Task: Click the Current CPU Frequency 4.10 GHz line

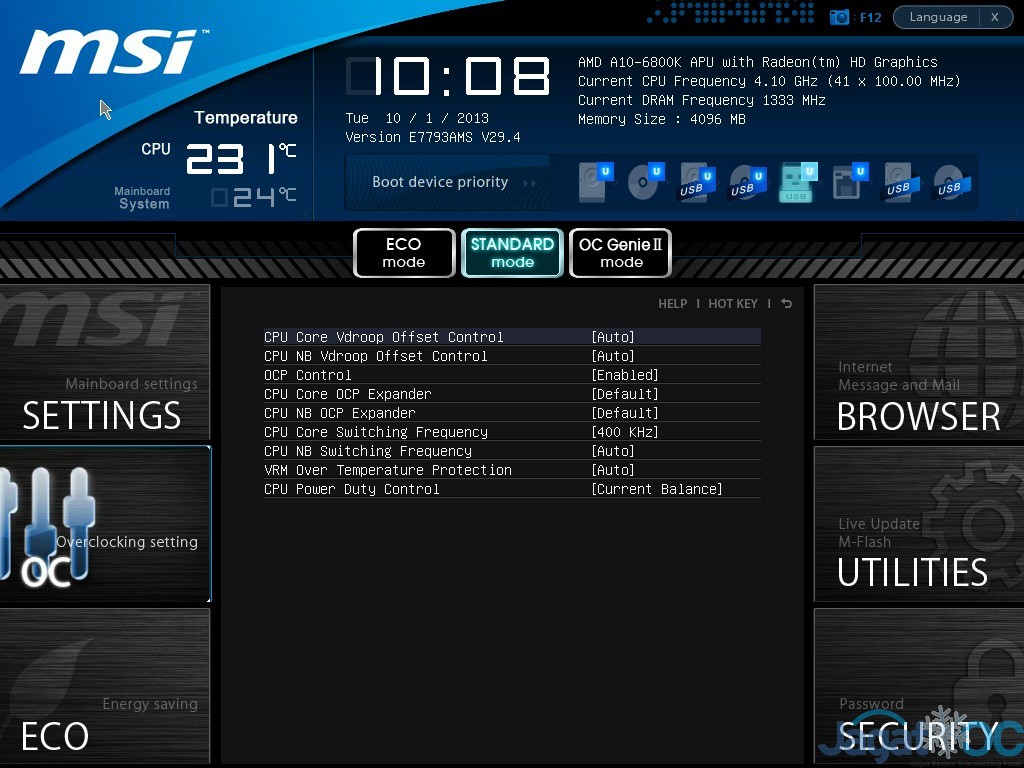Action: point(769,81)
